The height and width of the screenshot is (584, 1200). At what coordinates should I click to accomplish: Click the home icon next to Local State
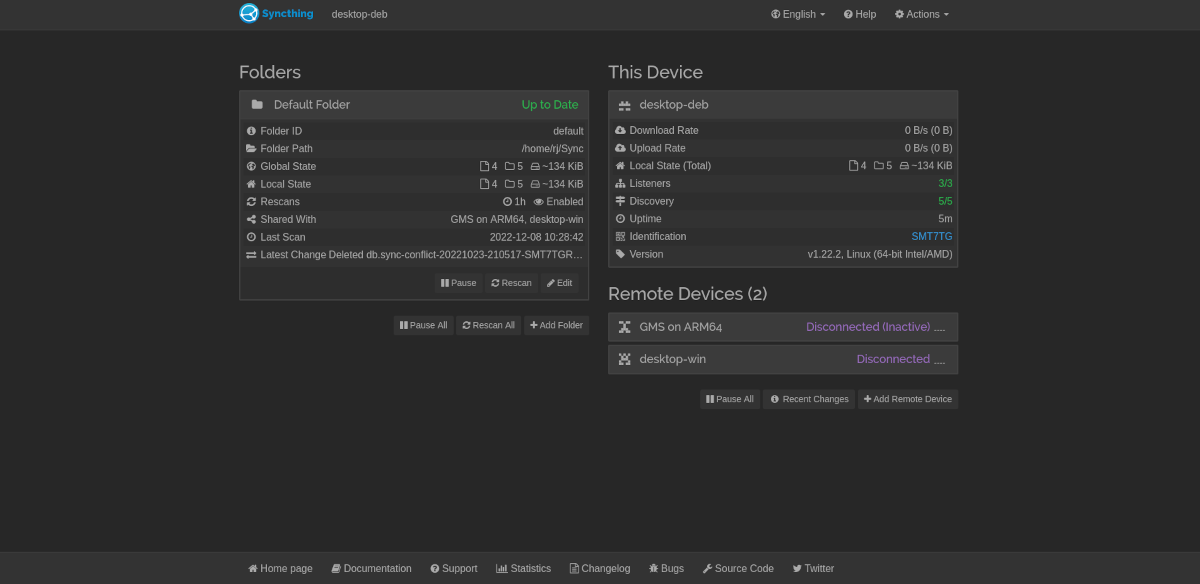pos(252,183)
